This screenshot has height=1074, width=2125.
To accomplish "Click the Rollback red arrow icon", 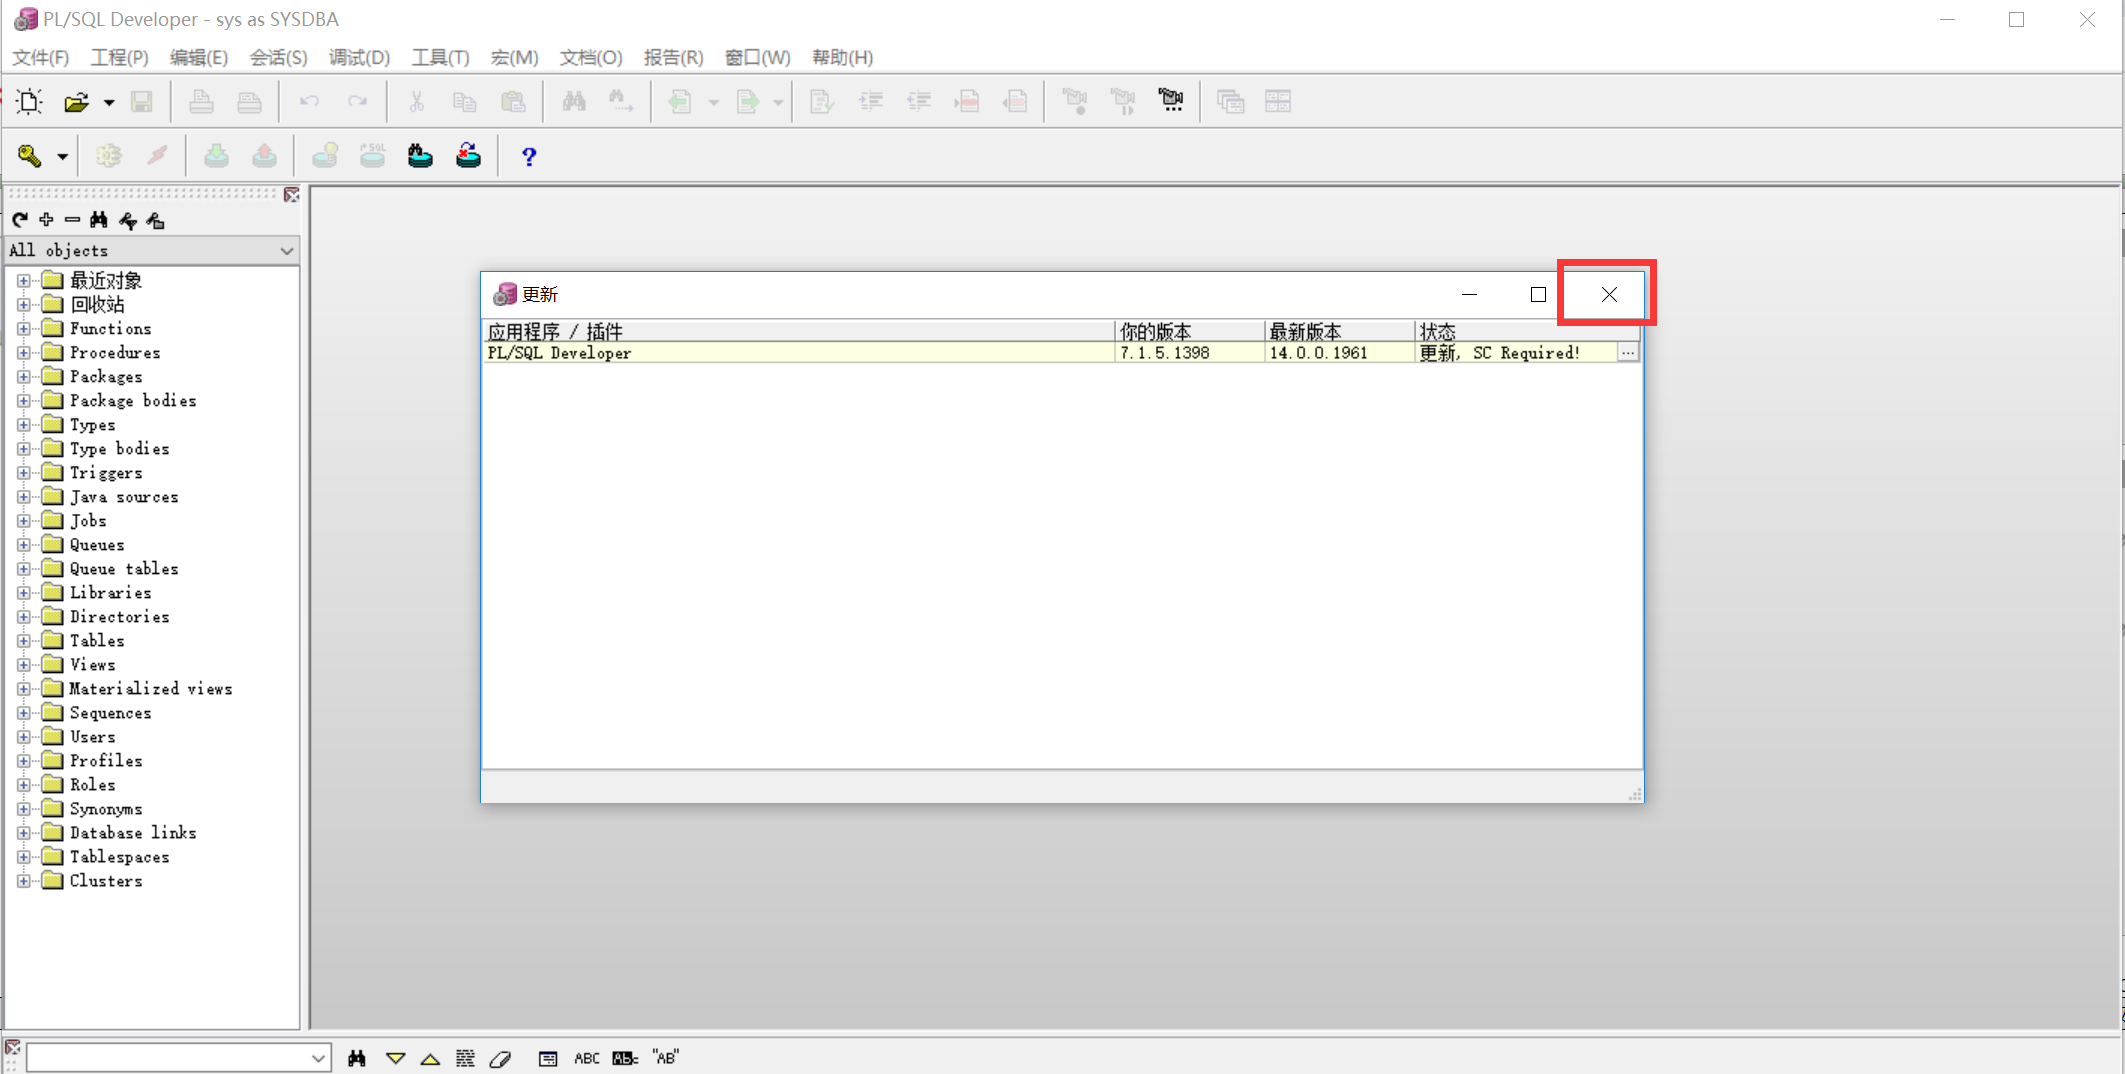I will pos(264,156).
